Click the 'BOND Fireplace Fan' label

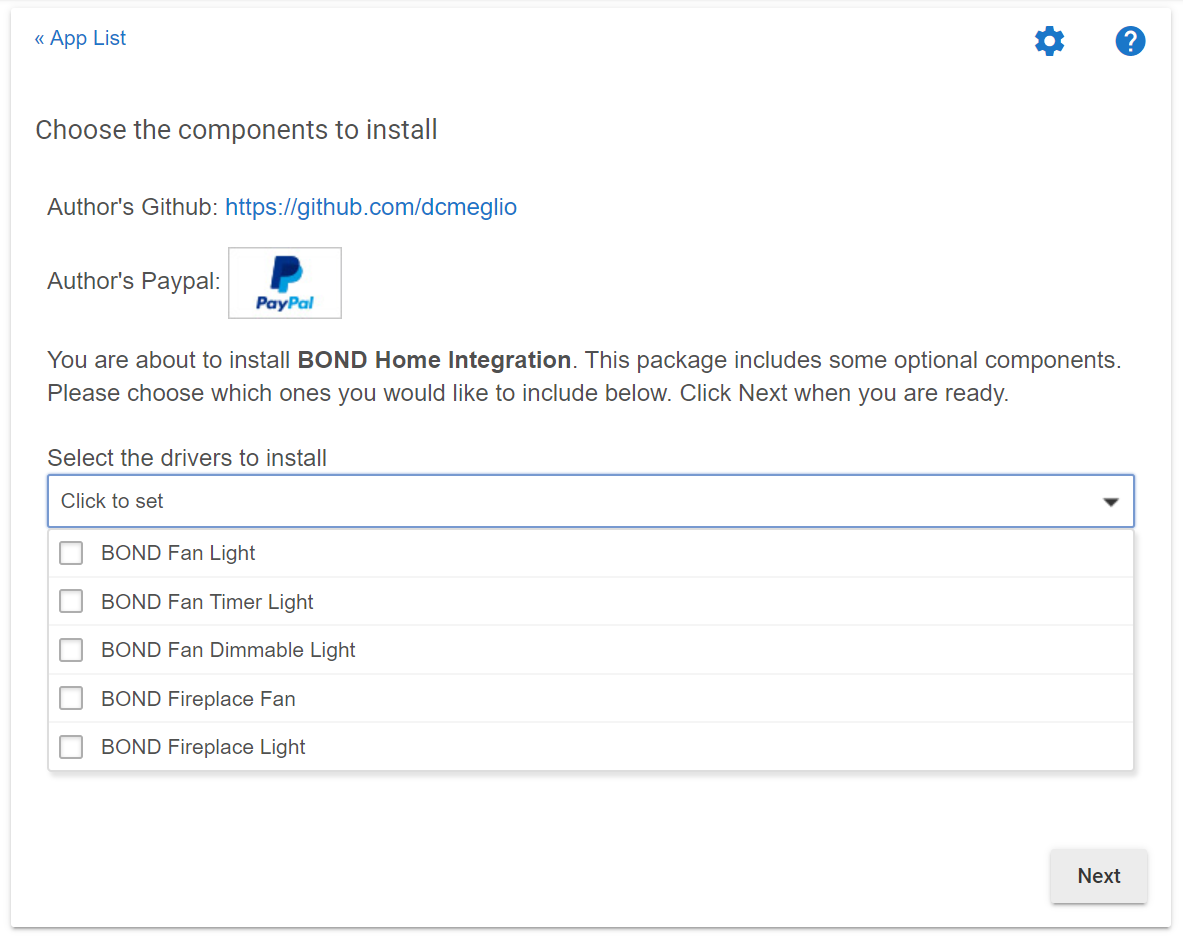click(198, 698)
